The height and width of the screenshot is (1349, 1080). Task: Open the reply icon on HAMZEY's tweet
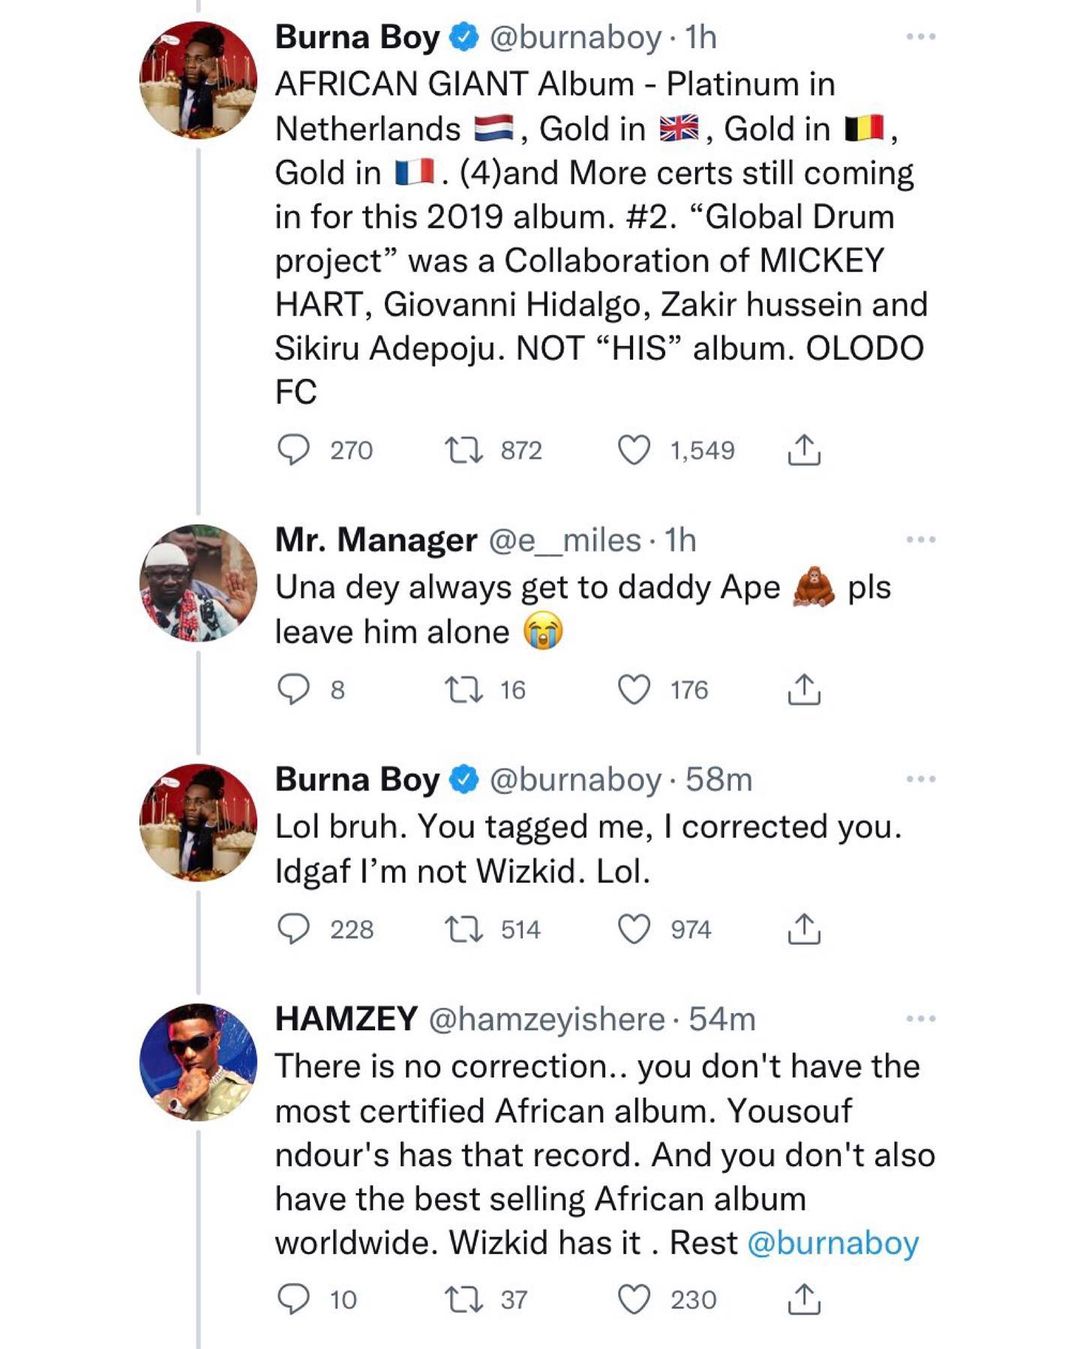coord(294,1300)
